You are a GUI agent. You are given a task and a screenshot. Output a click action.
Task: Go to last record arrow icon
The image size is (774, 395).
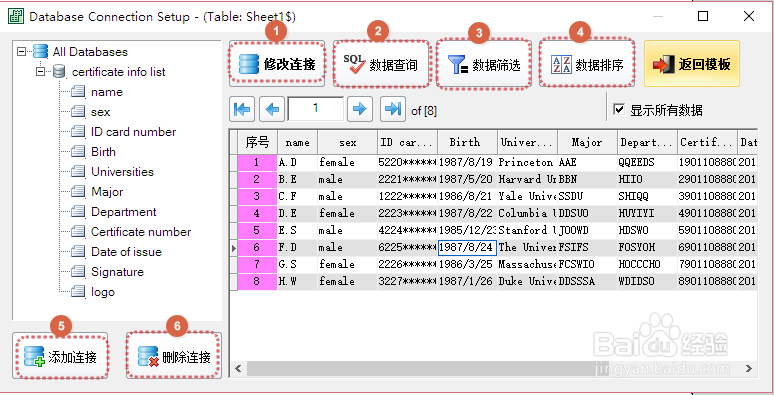tap(393, 109)
